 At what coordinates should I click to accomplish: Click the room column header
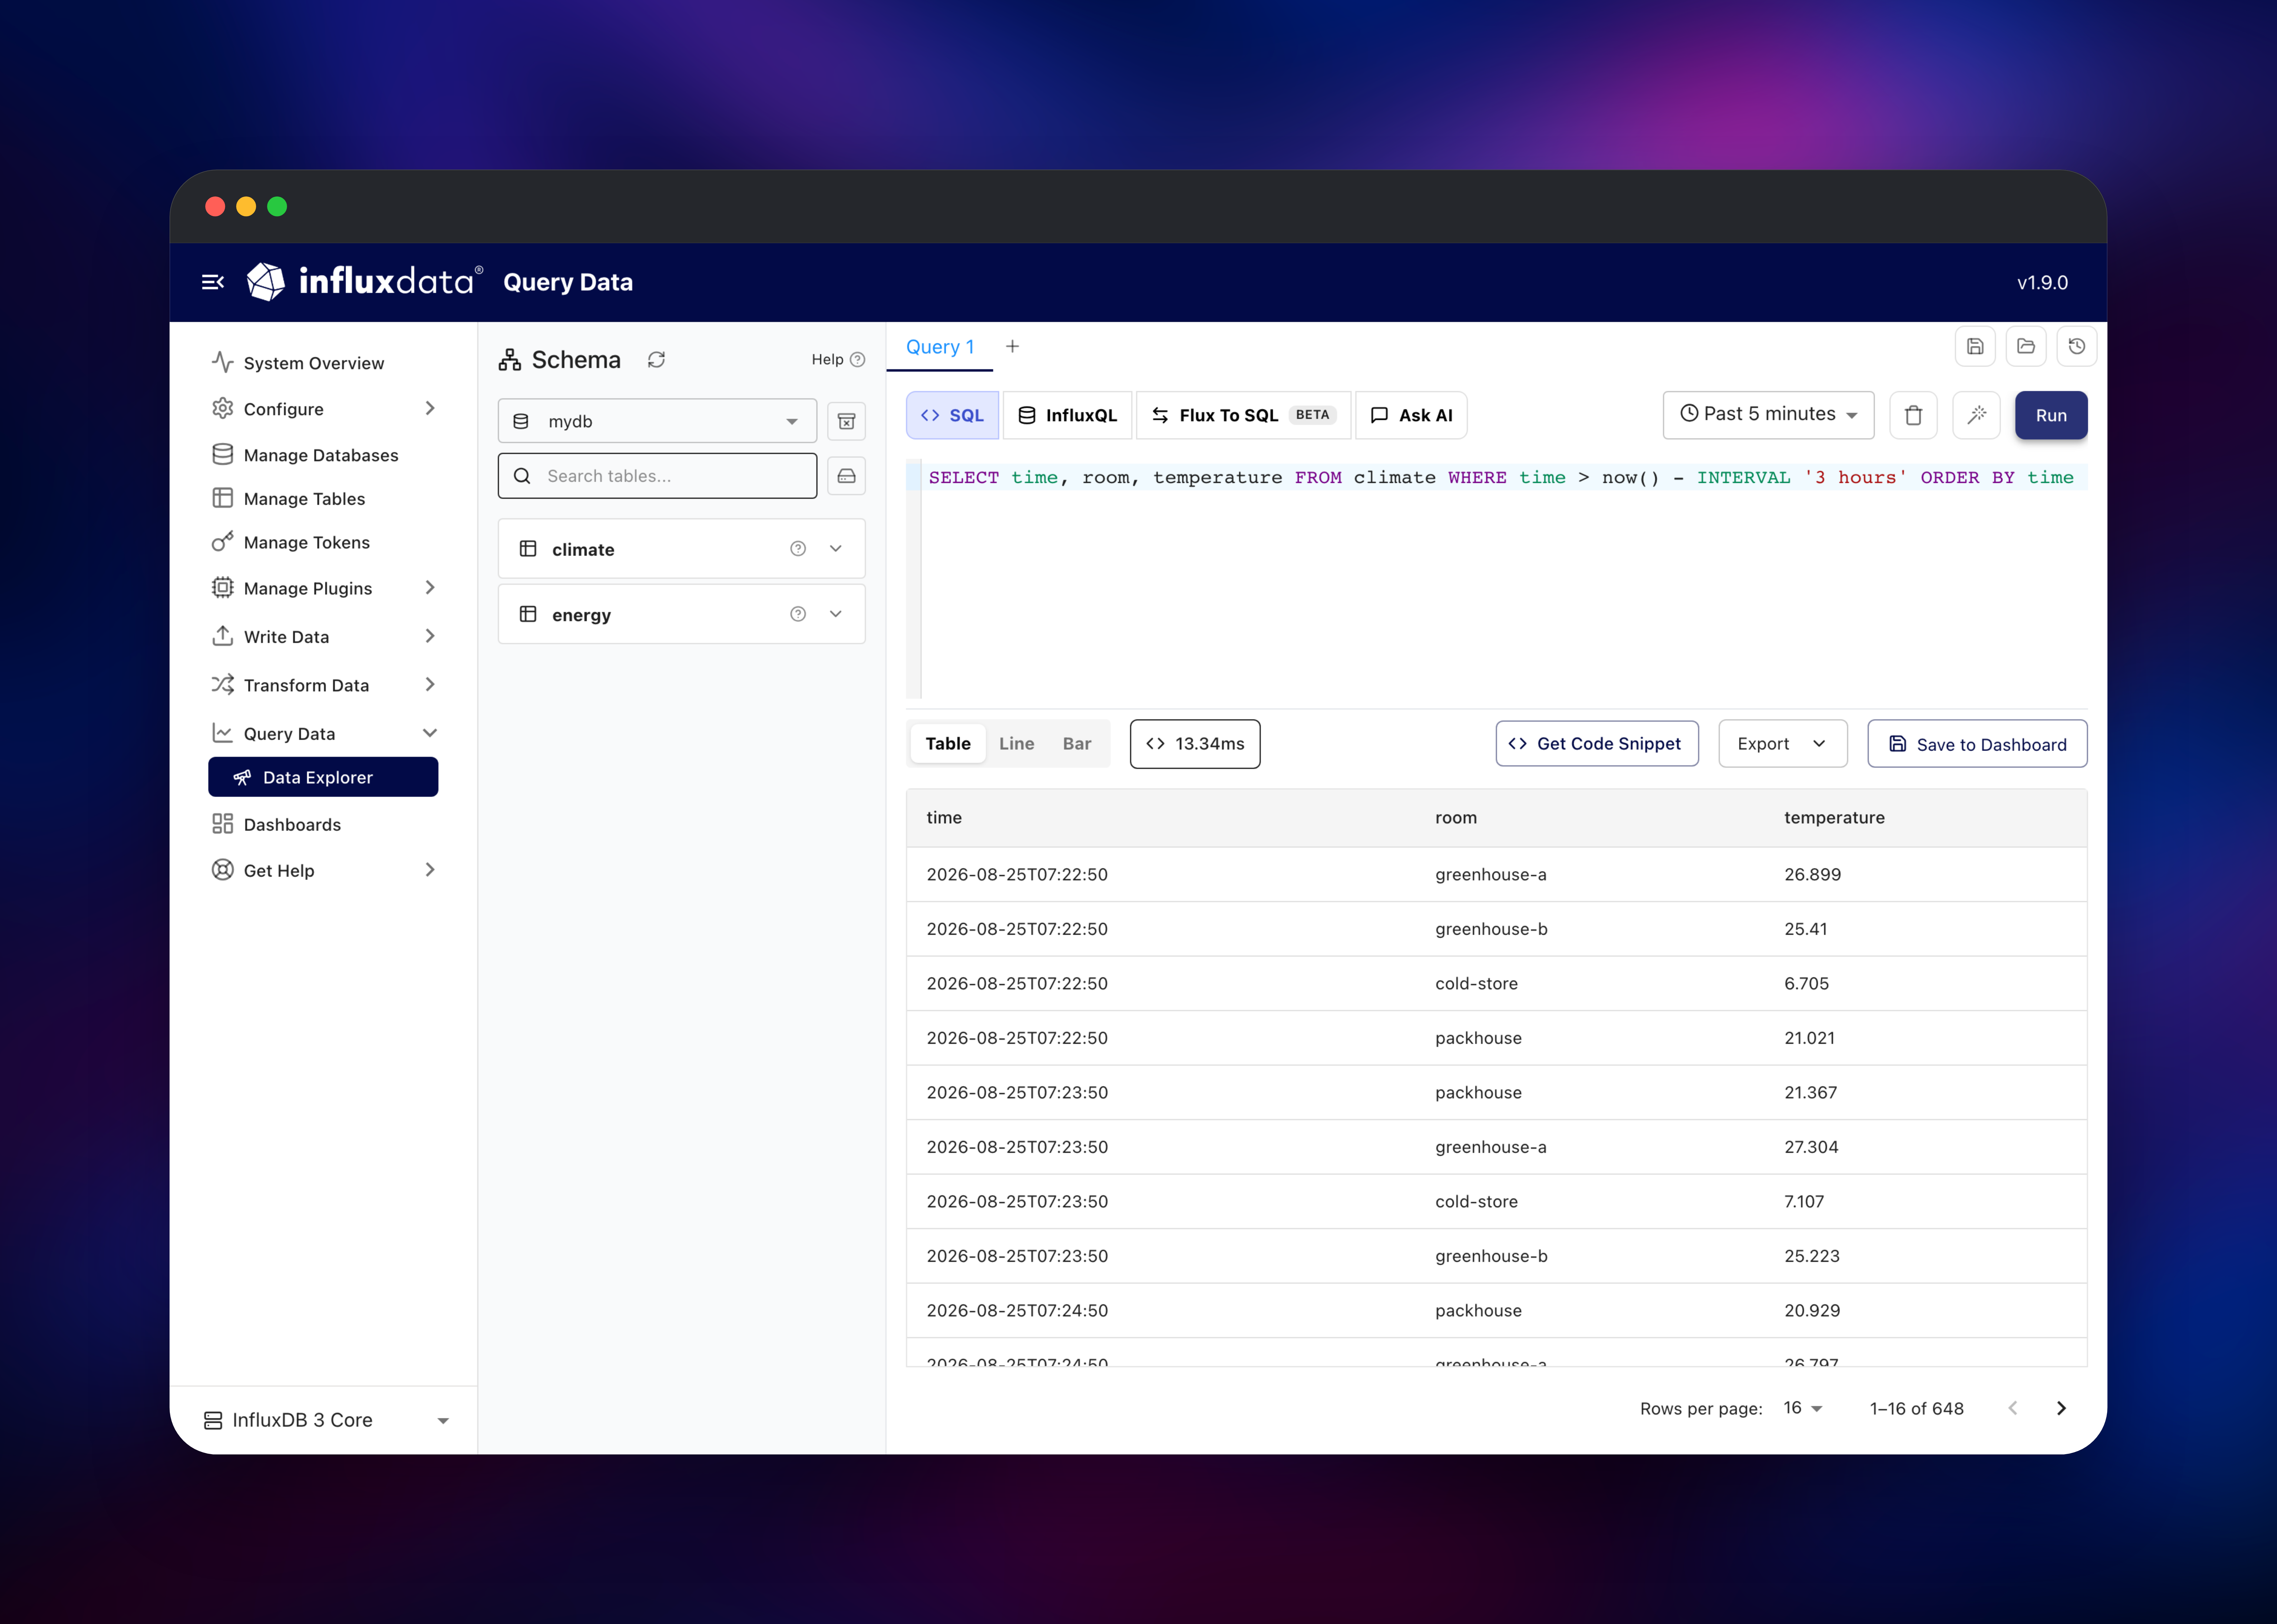[1456, 818]
